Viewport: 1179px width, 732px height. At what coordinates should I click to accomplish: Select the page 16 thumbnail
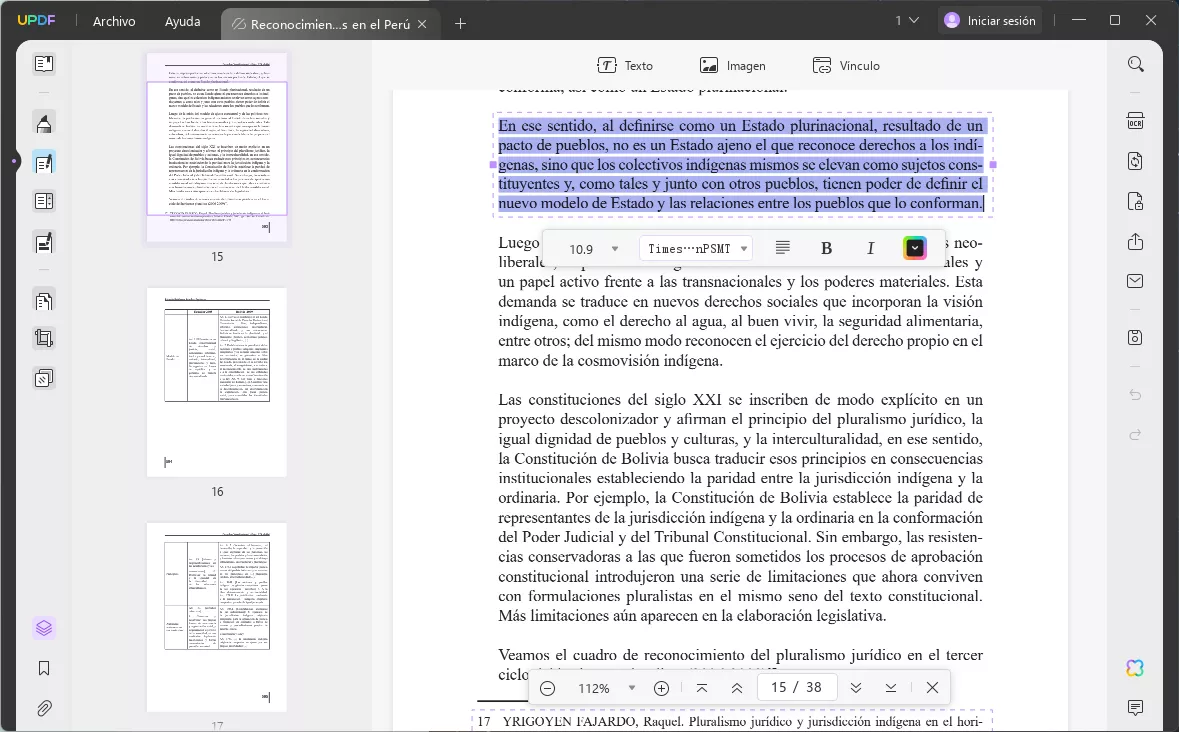pos(217,382)
